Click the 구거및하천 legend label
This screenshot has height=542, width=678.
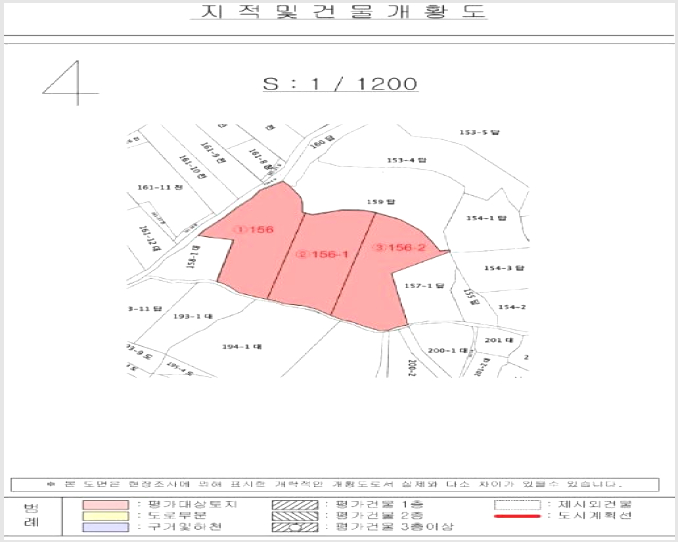click(x=185, y=527)
